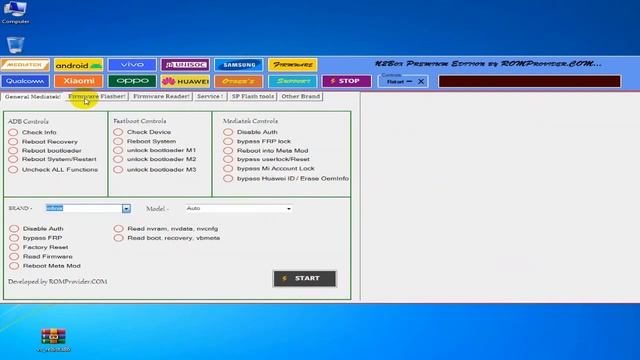Click the dark red progress bar

tap(529, 81)
